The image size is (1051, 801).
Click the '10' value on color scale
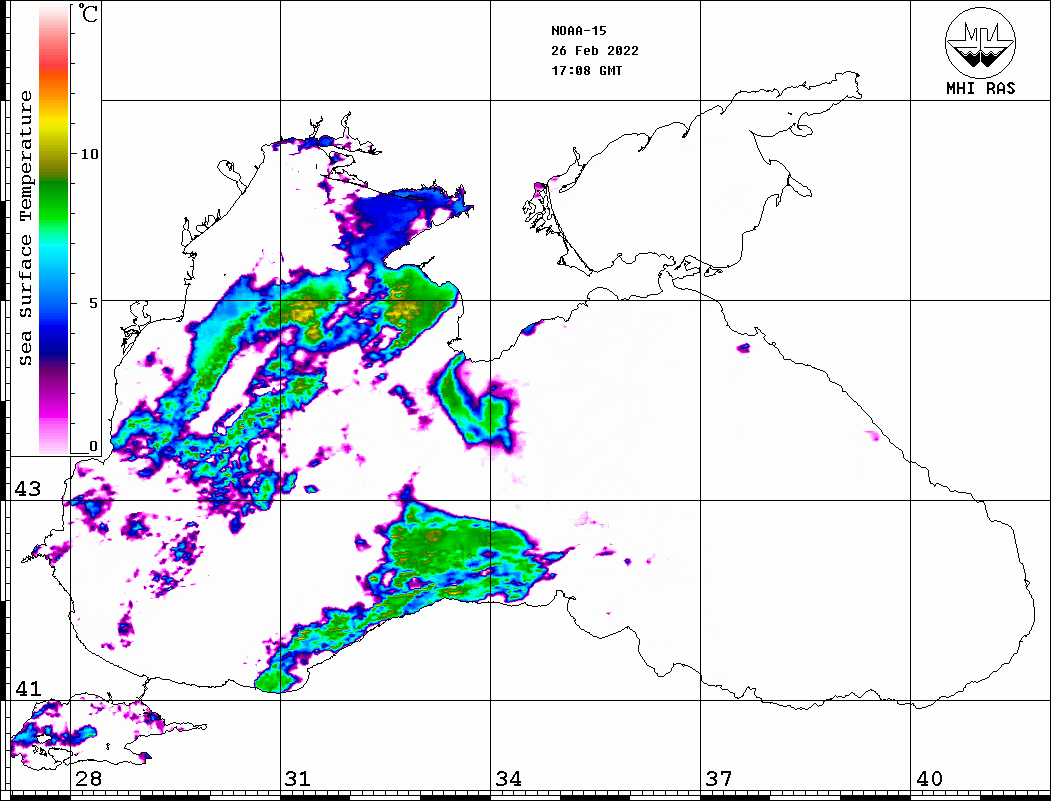[x=88, y=154]
